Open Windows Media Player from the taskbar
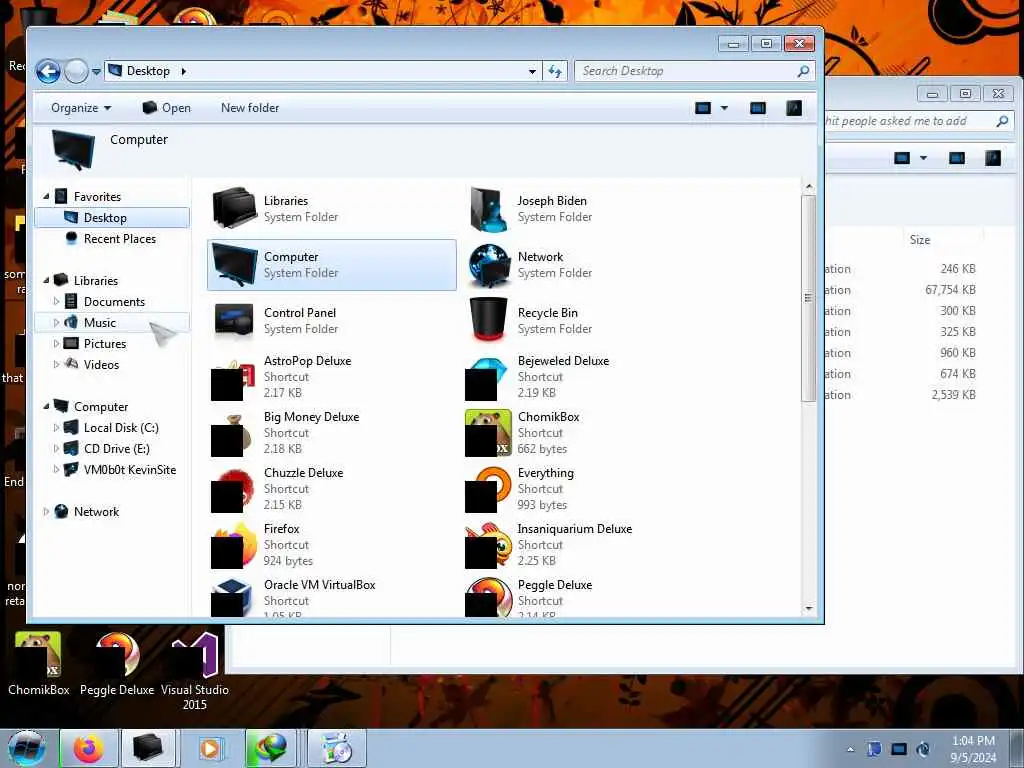1024x768 pixels. coord(210,748)
